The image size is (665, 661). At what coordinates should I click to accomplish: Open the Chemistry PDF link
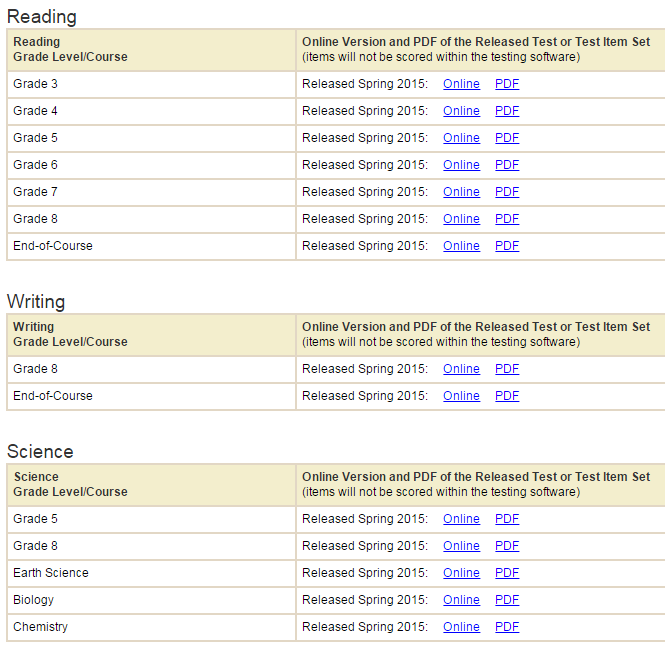507,627
